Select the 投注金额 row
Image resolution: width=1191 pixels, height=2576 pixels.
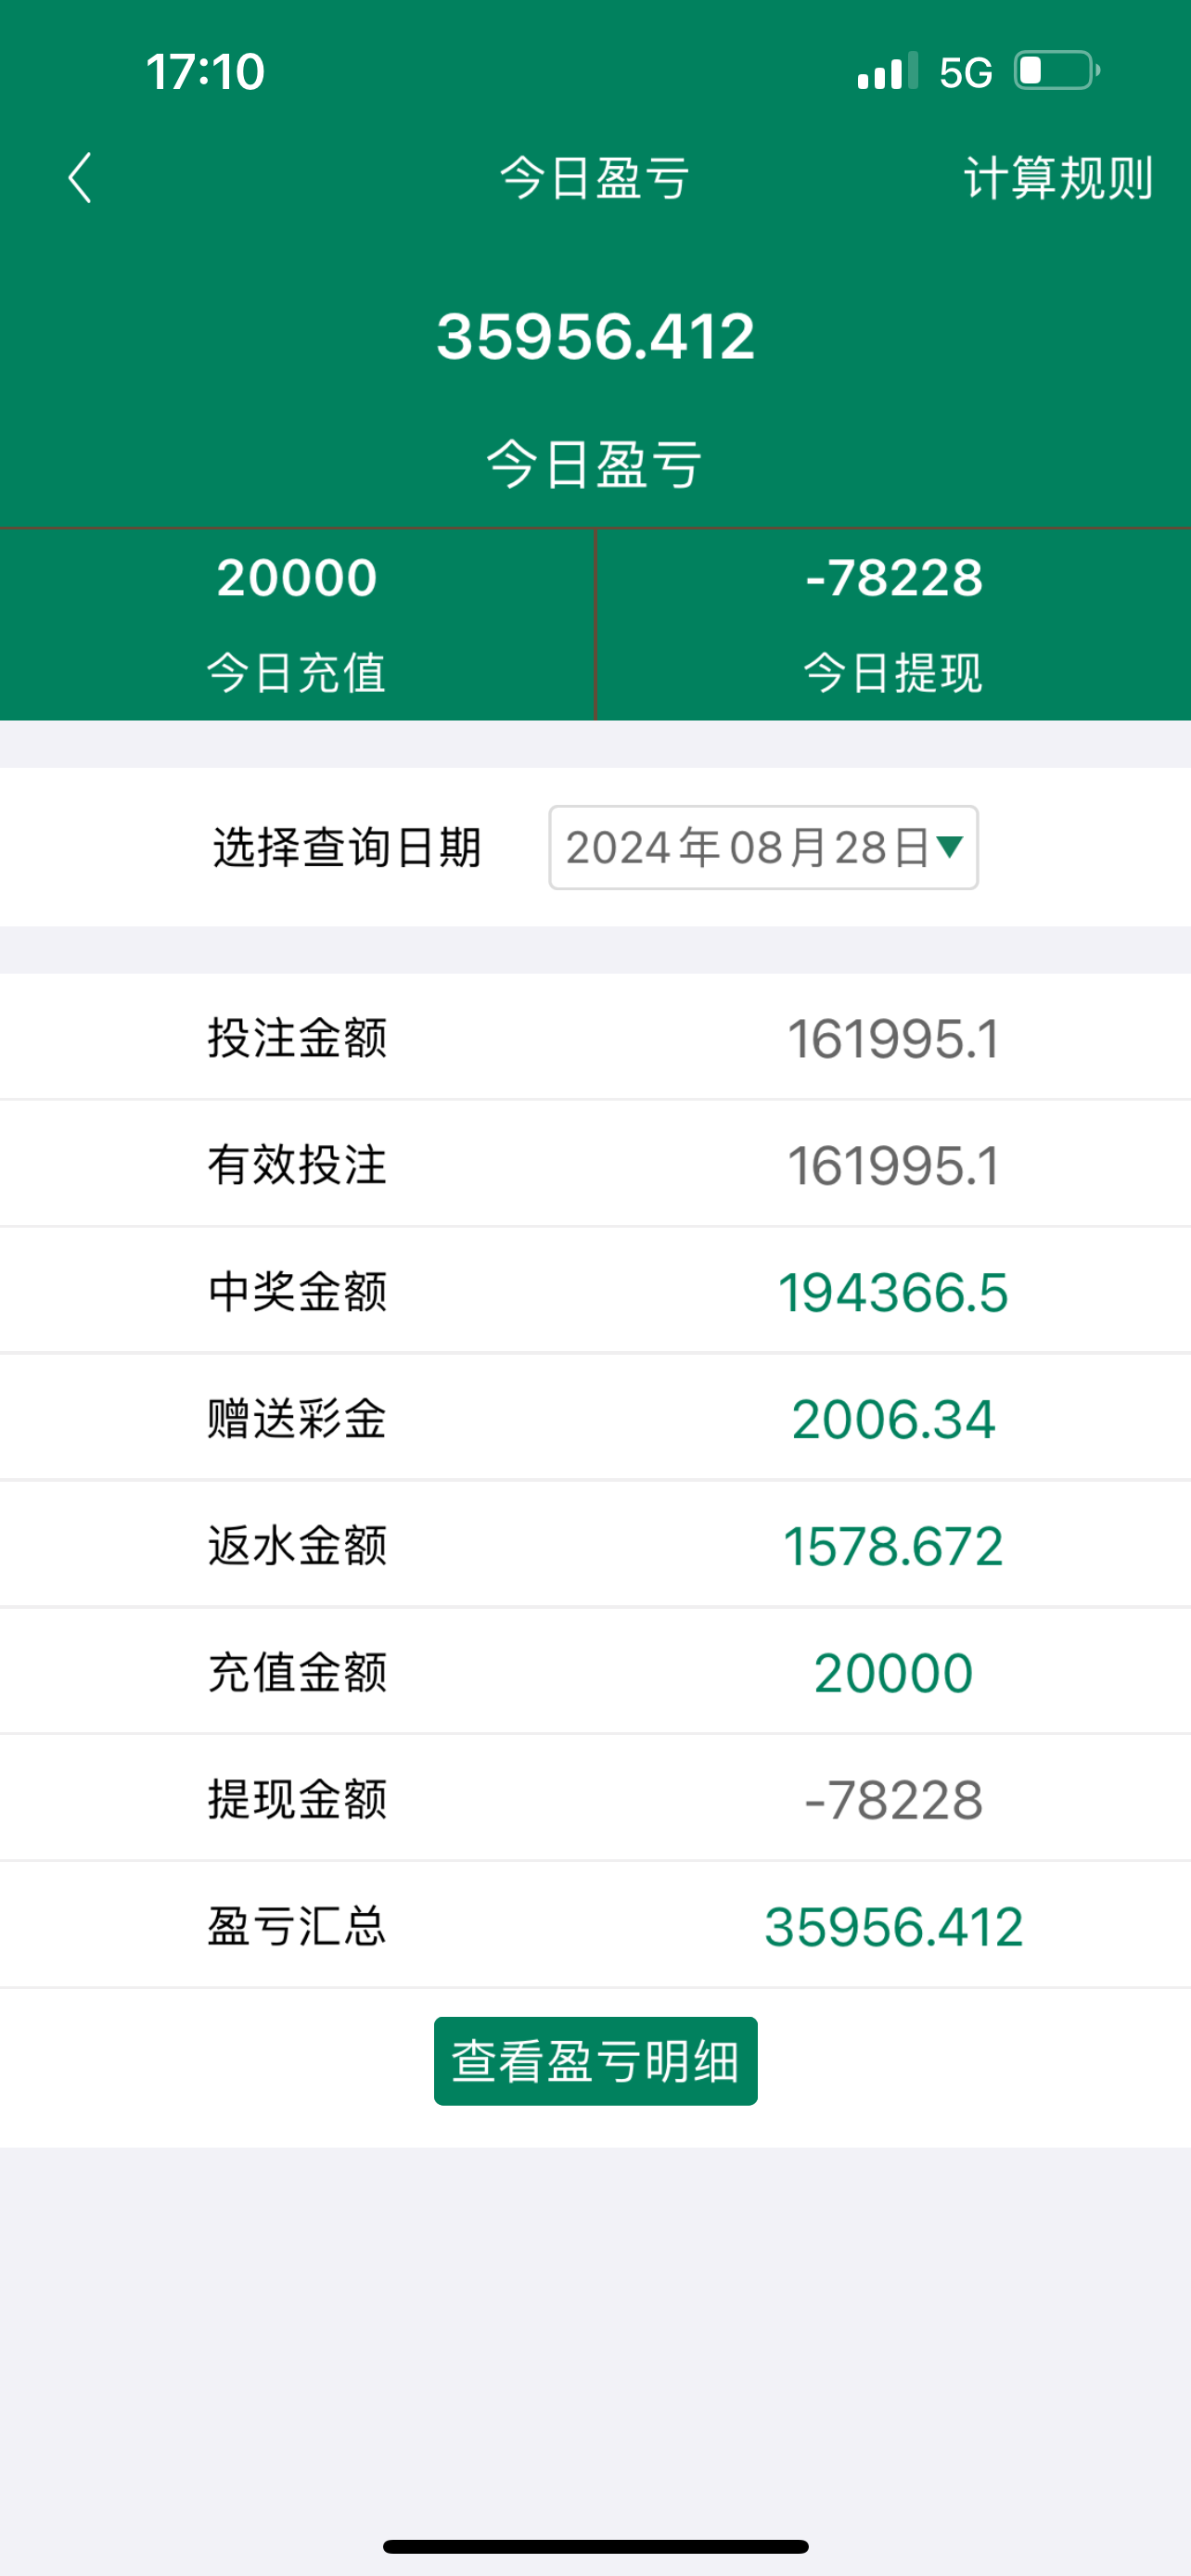(x=595, y=1038)
